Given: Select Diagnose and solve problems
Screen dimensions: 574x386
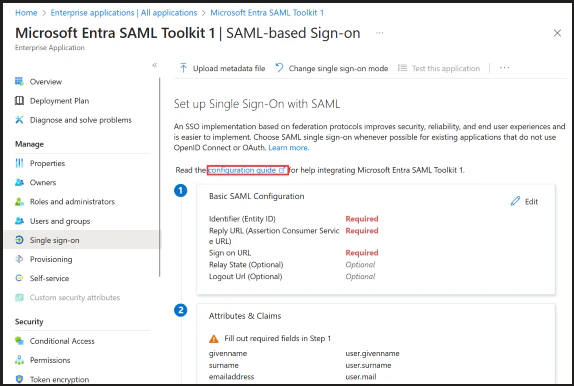Looking at the screenshot, I should click(x=81, y=120).
